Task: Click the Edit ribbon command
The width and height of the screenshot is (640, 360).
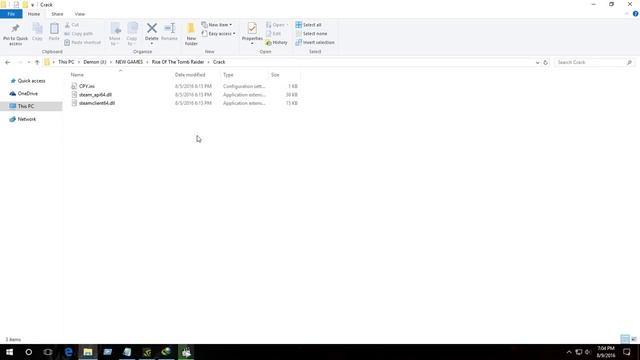Action: tap(273, 33)
